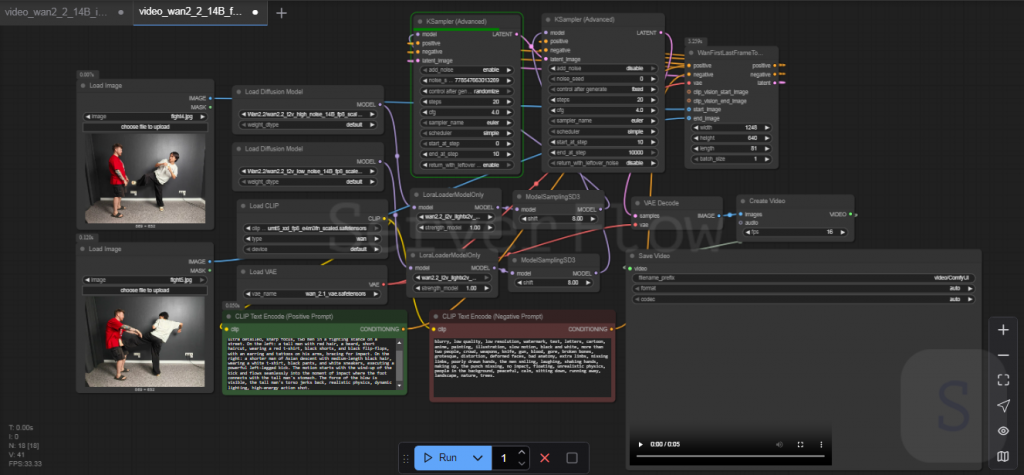Open fullscreen for the video preview

pos(801,444)
